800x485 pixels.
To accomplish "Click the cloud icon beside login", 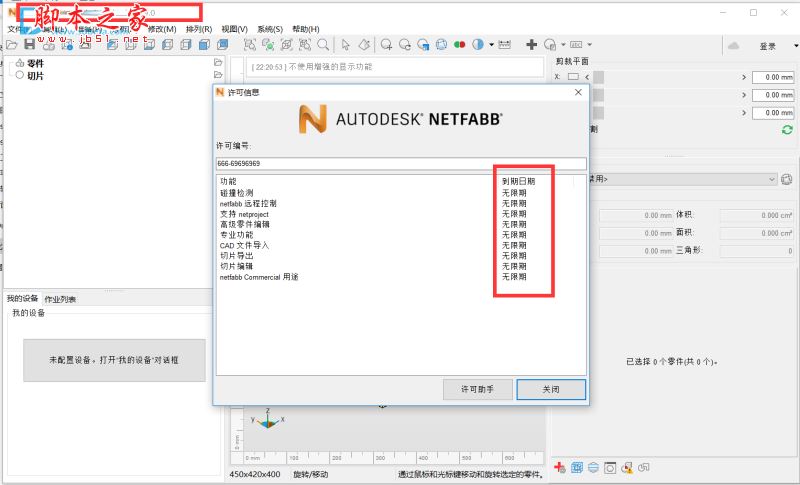I will 733,46.
